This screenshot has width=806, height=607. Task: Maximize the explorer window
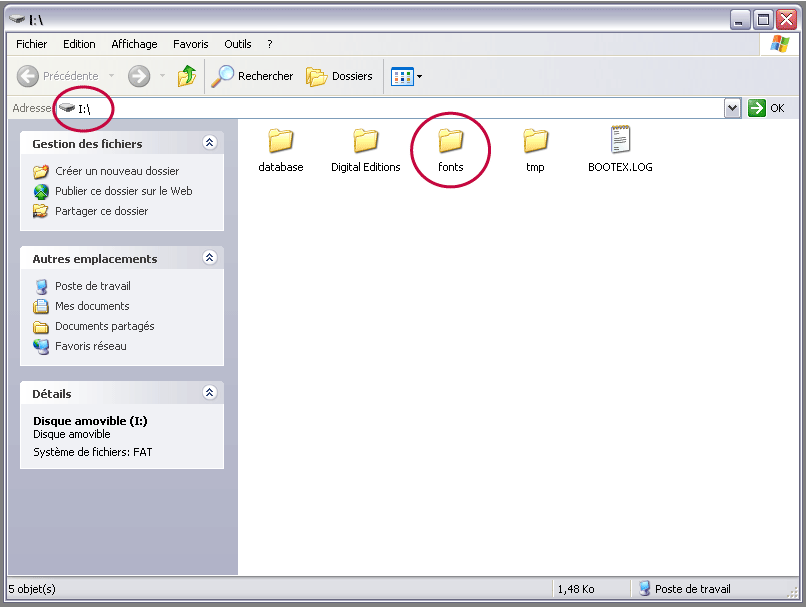[763, 20]
